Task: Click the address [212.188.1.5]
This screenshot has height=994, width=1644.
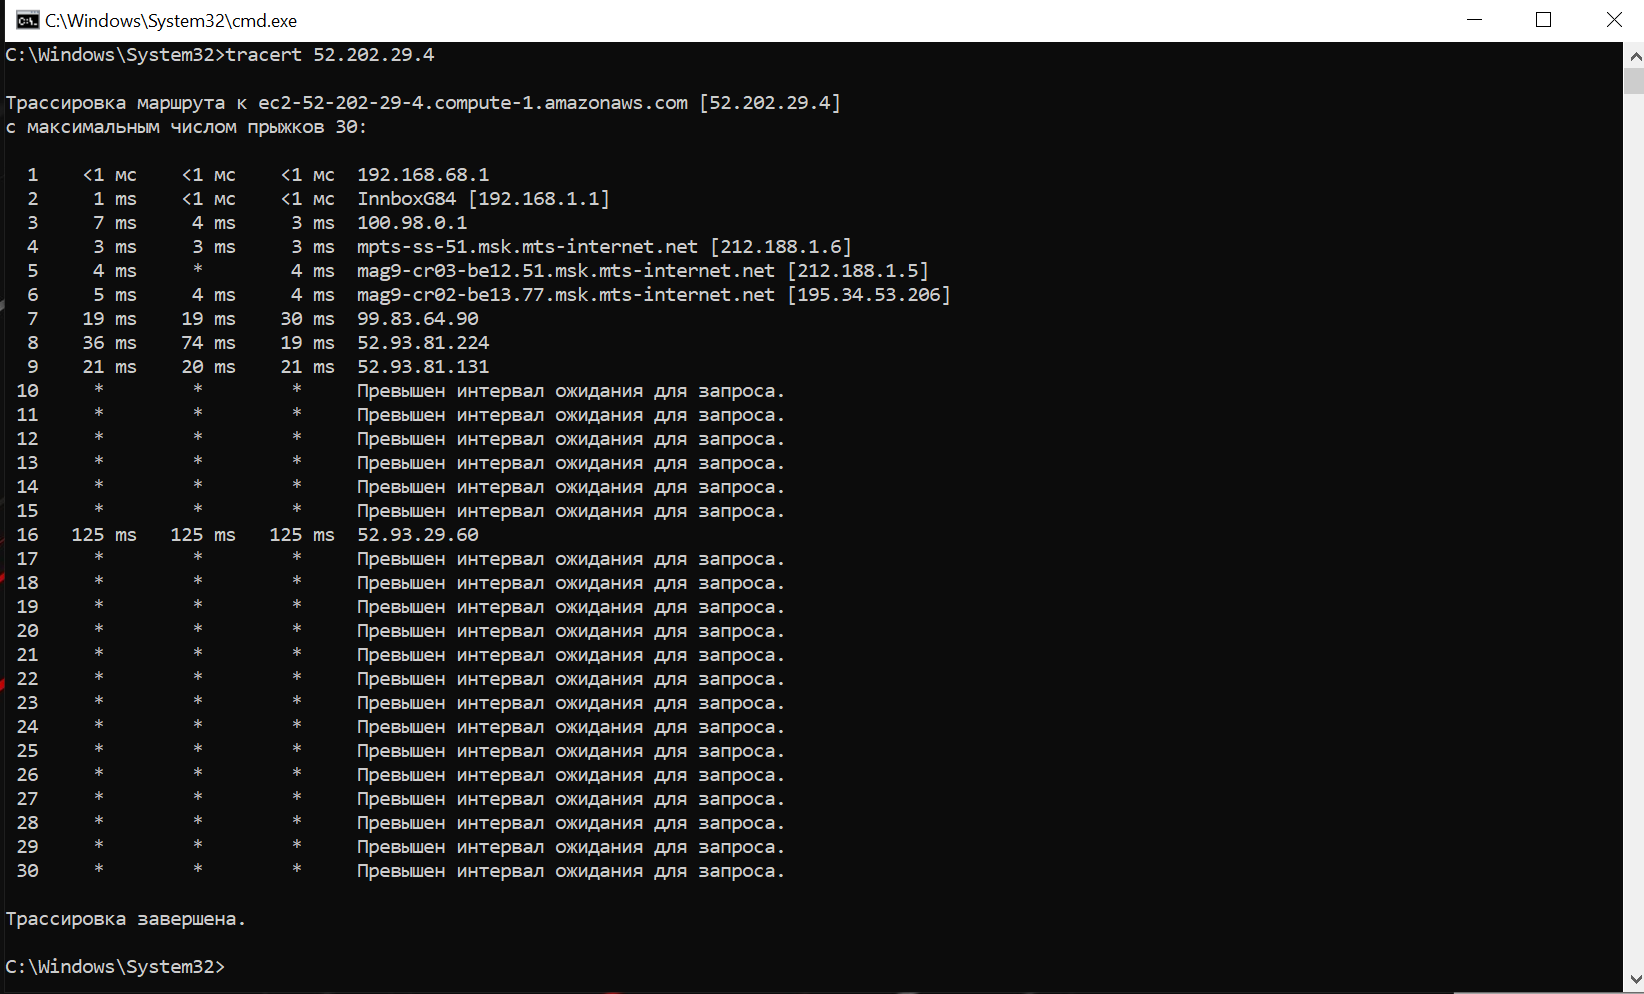Action: click(x=858, y=271)
